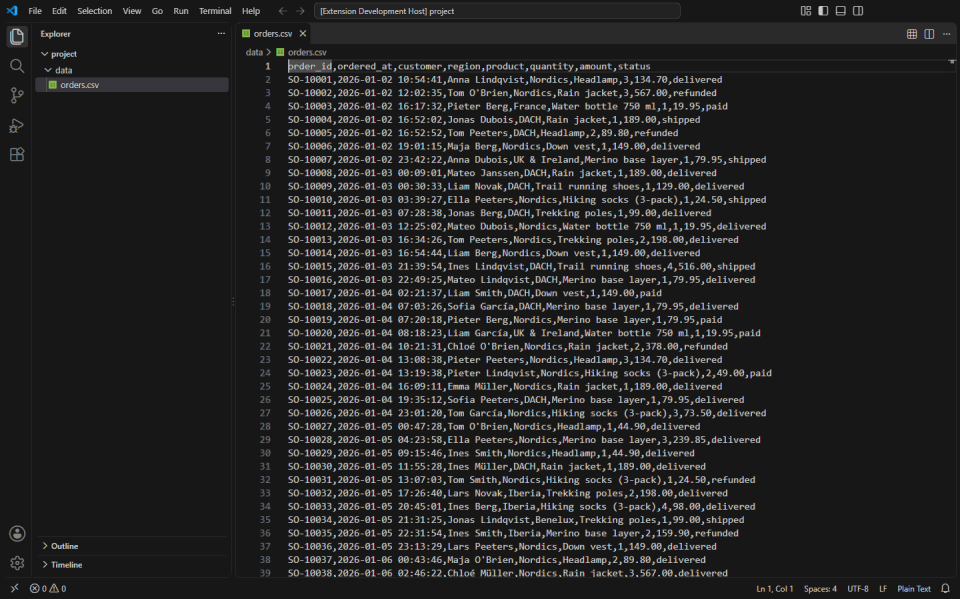Open Explorer Views and More Actions
The height and width of the screenshot is (599, 960).
pos(221,34)
